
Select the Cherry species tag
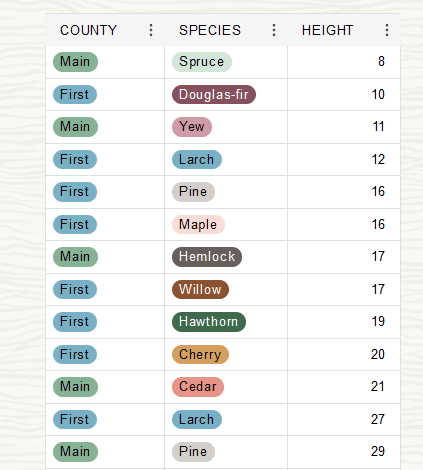point(200,354)
